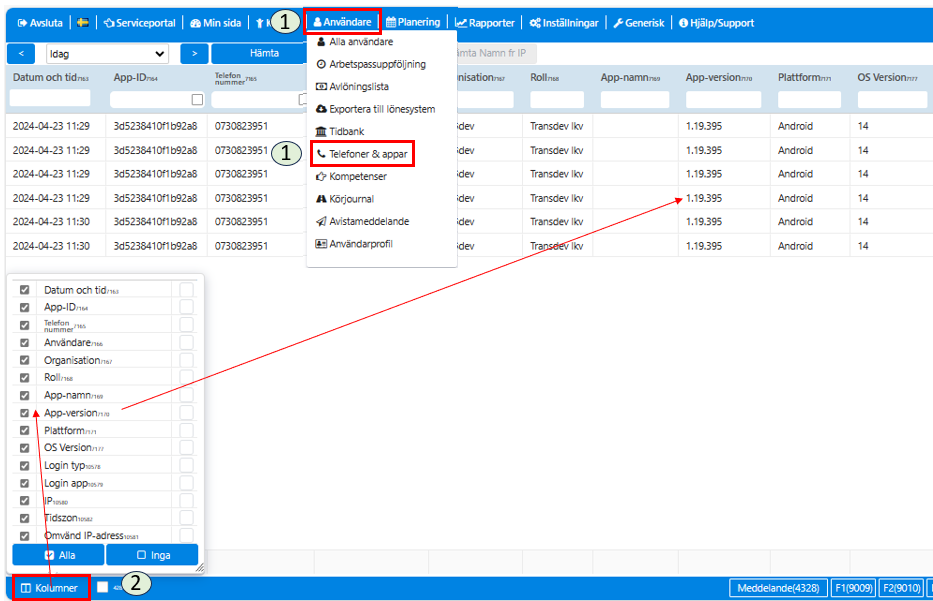Screen dimensions: 933x601
Task: Uncheck OS Version column checkbox
Action: pyautogui.click(x=24, y=448)
